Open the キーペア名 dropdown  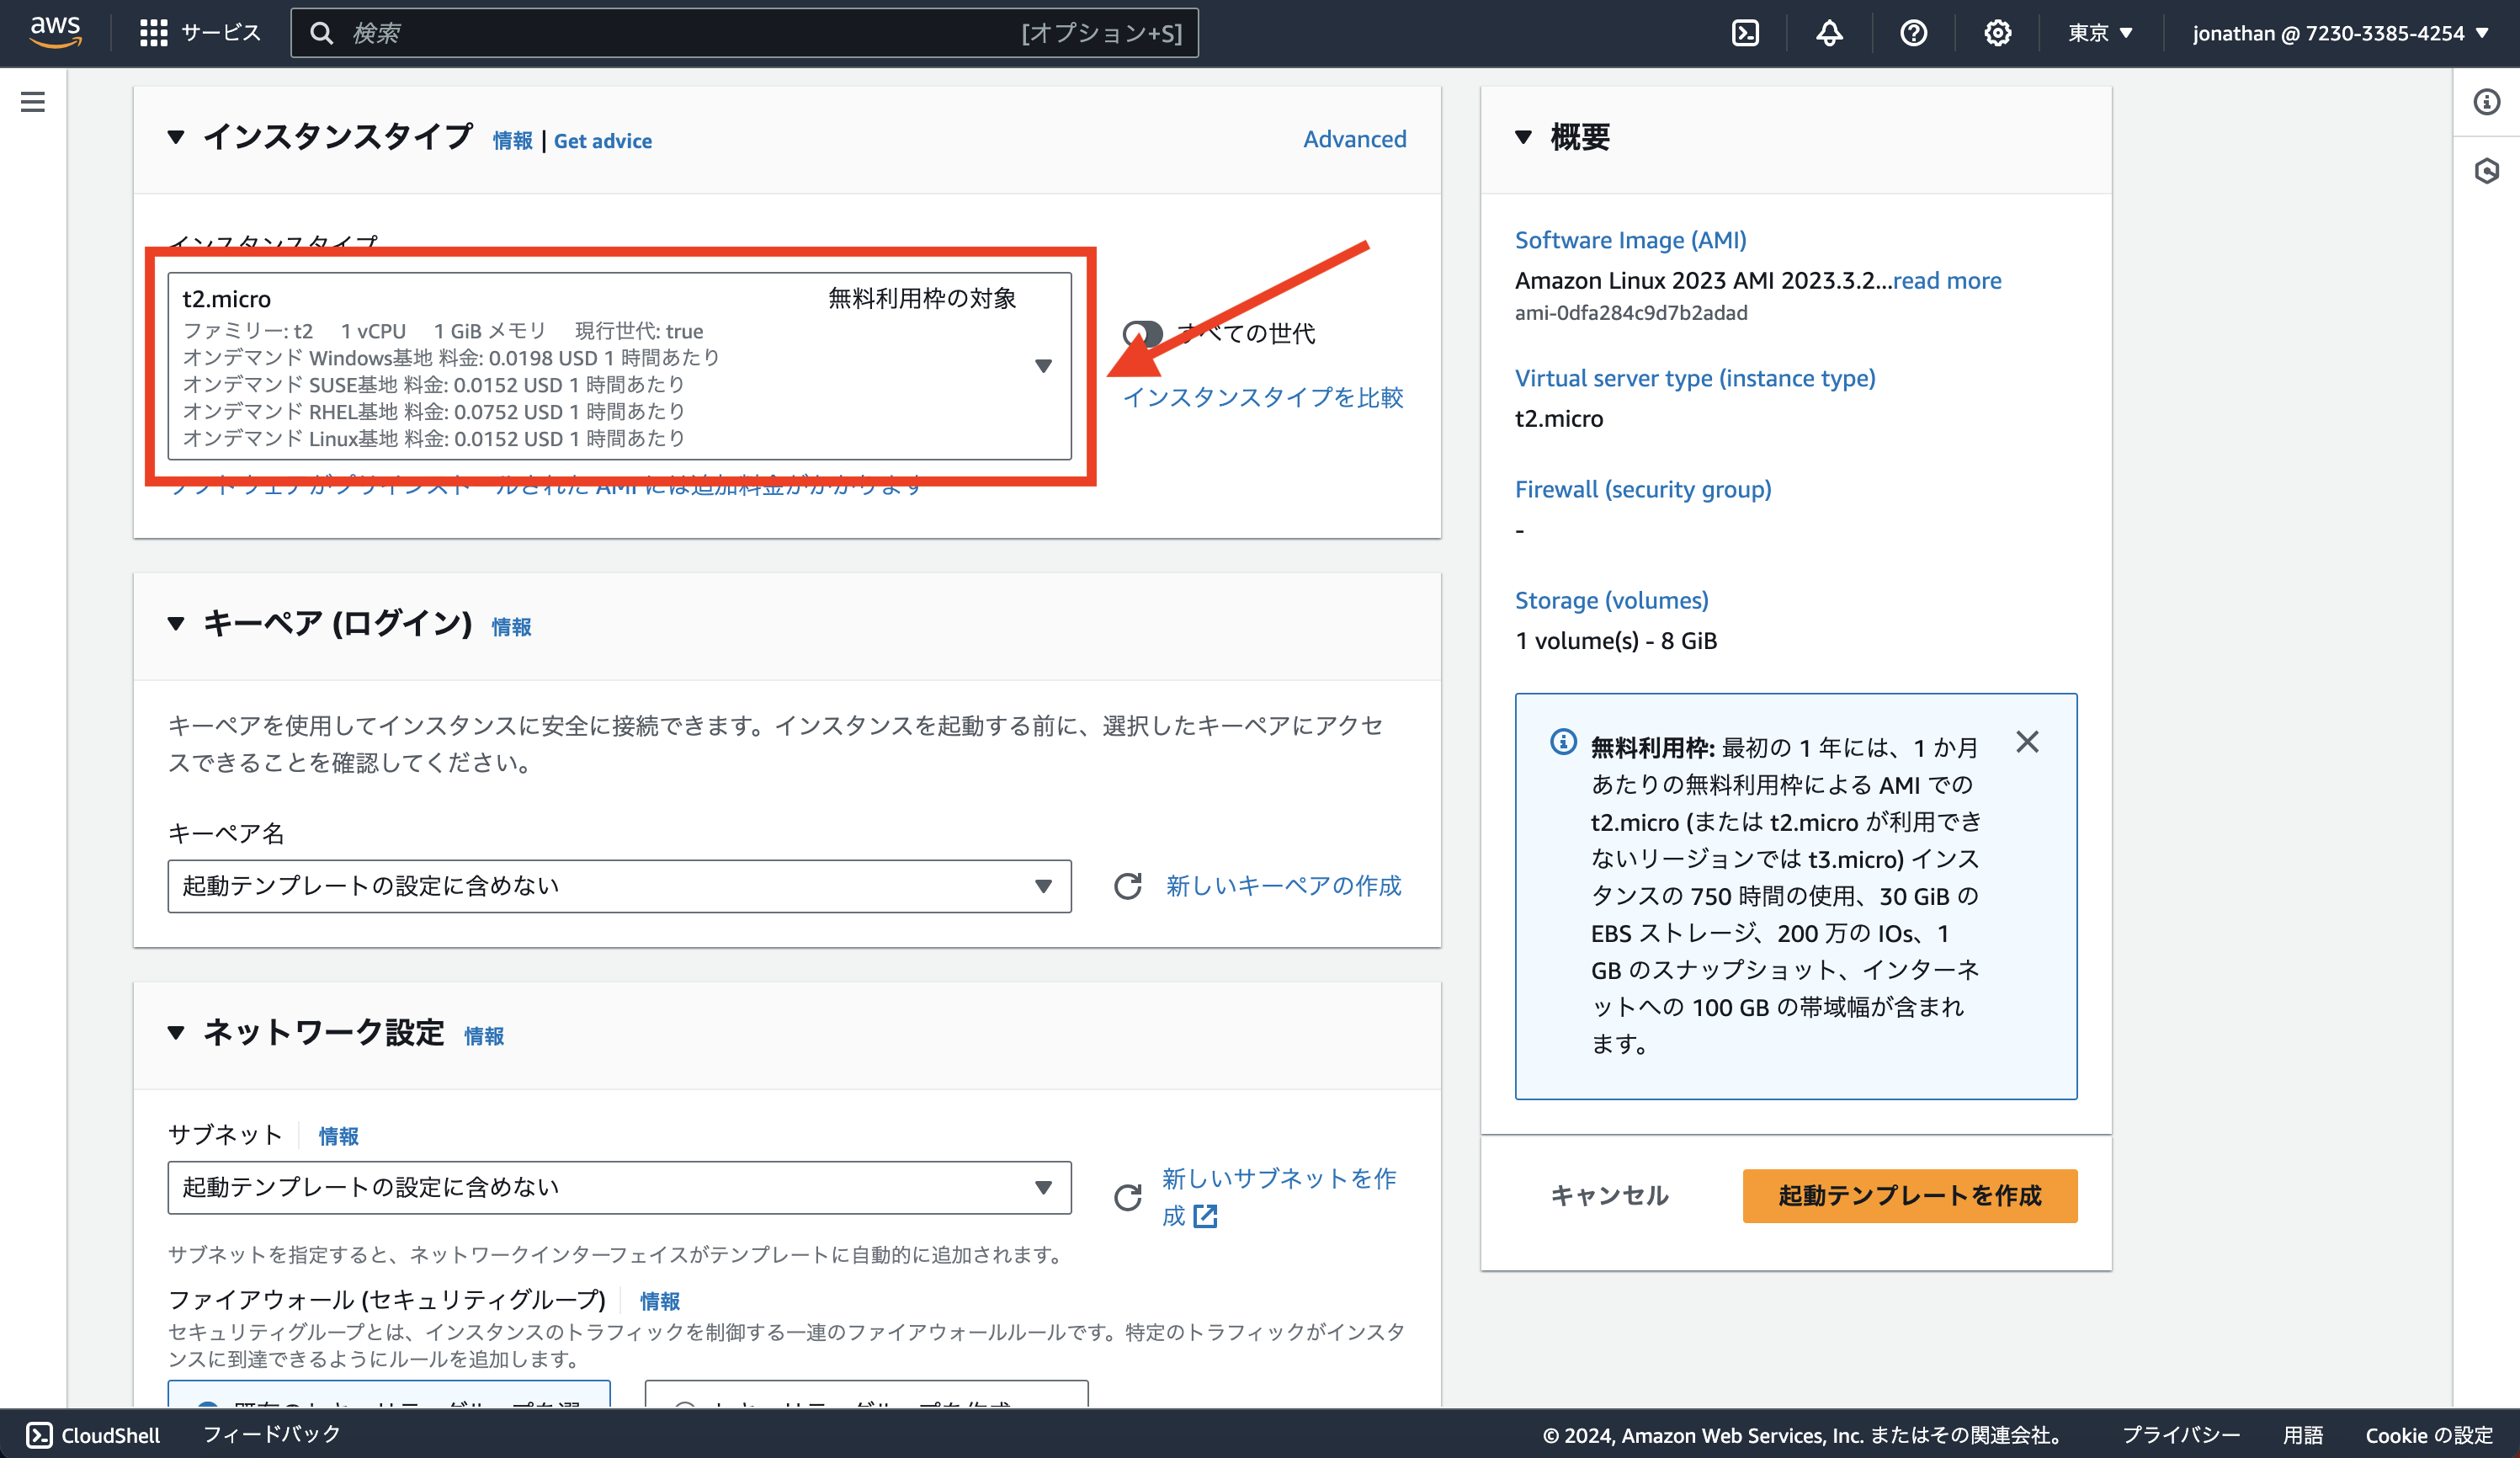coord(1044,886)
